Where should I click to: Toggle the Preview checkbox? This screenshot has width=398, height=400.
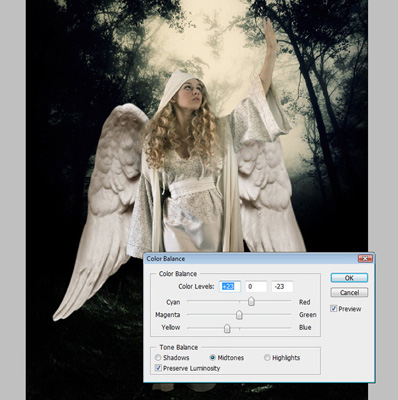coord(333,309)
